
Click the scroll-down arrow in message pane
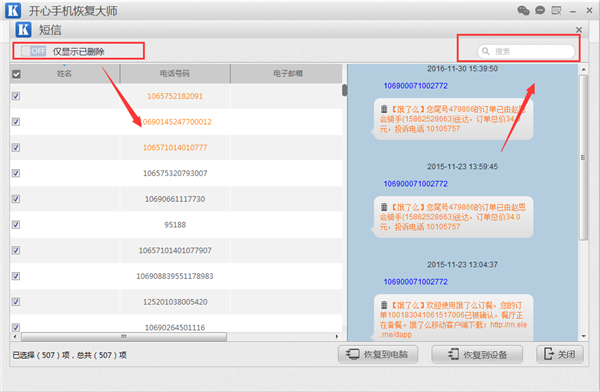pos(584,336)
